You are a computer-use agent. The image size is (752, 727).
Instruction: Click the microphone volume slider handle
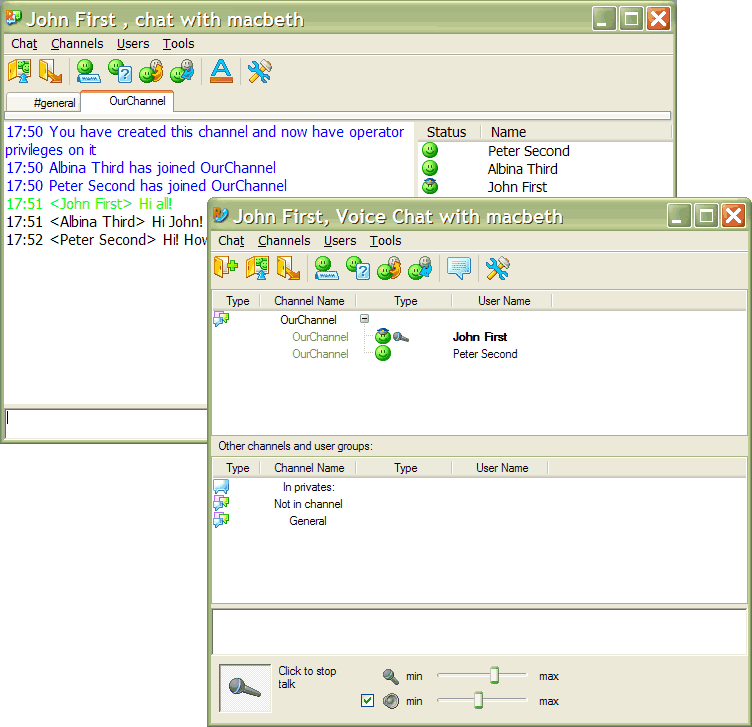[494, 676]
